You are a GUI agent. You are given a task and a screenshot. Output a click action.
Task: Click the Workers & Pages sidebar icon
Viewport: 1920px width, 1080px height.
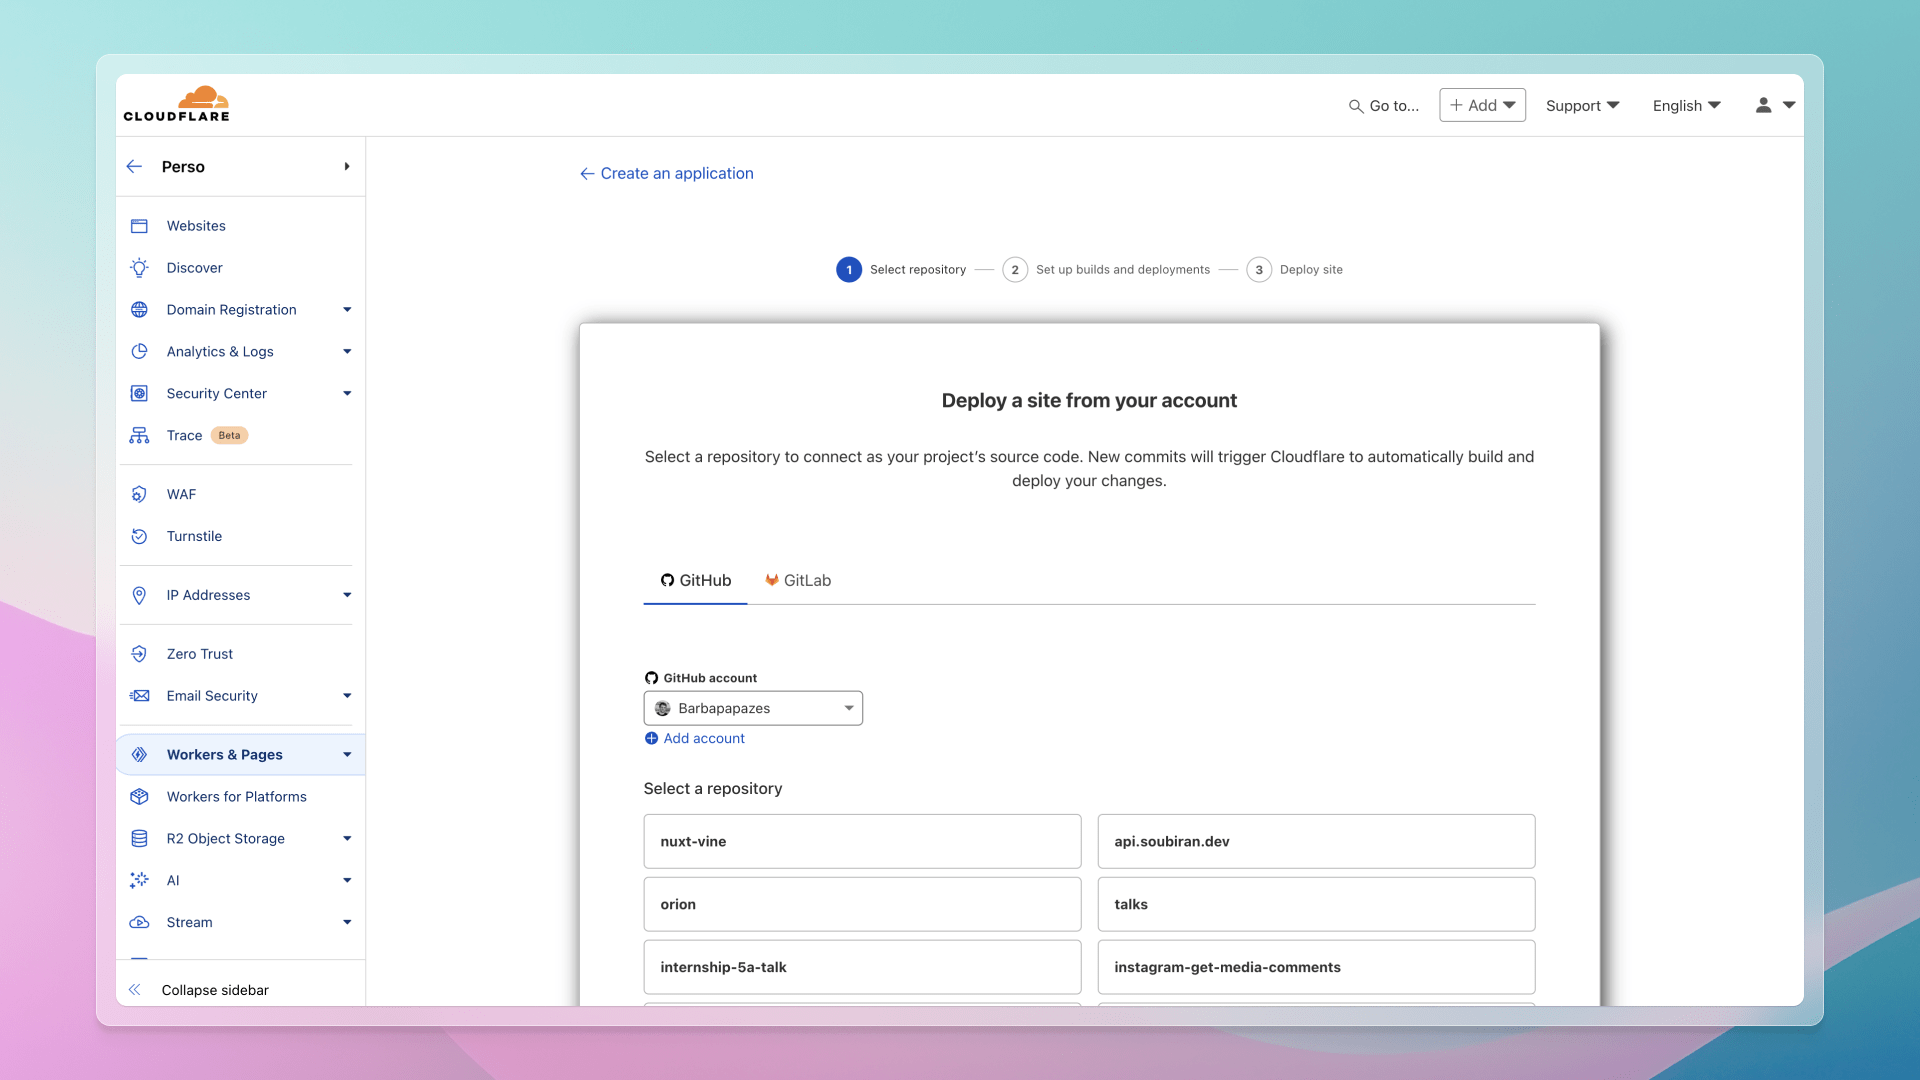pos(140,754)
